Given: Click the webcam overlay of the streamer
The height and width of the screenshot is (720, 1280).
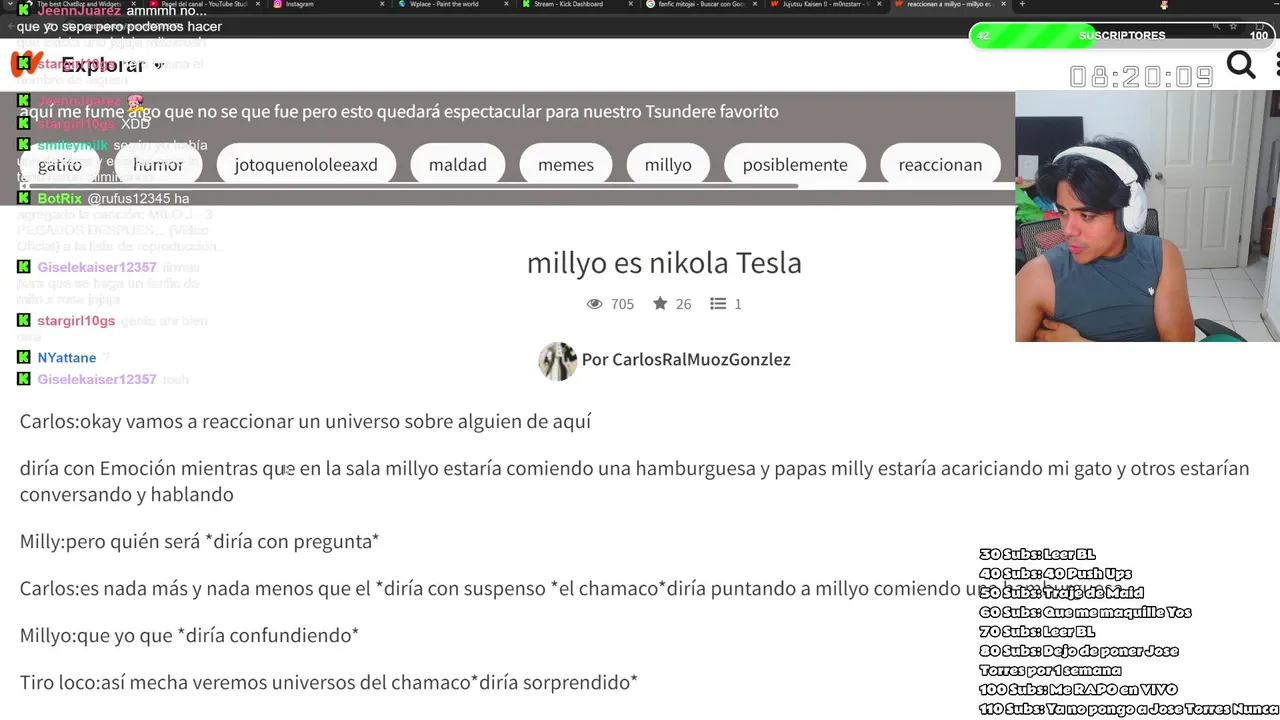Looking at the screenshot, I should pyautogui.click(x=1147, y=216).
